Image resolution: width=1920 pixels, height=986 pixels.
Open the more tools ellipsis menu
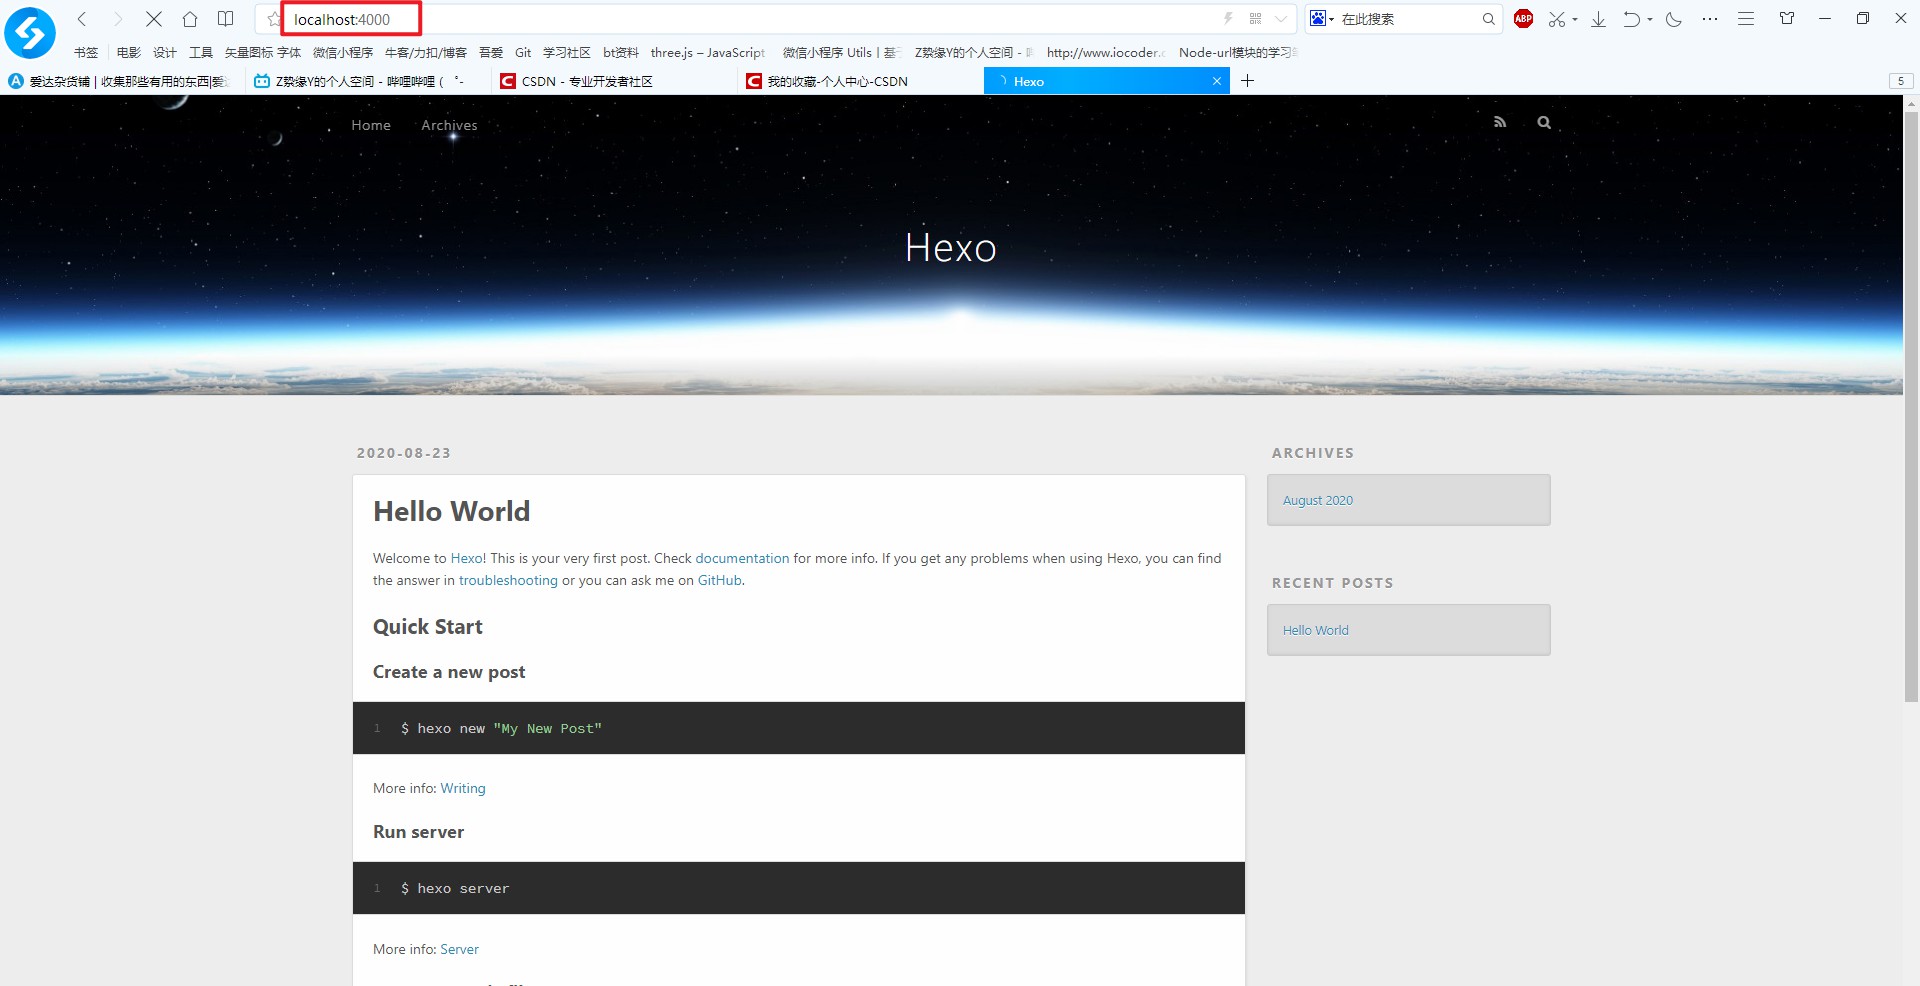pyautogui.click(x=1710, y=19)
